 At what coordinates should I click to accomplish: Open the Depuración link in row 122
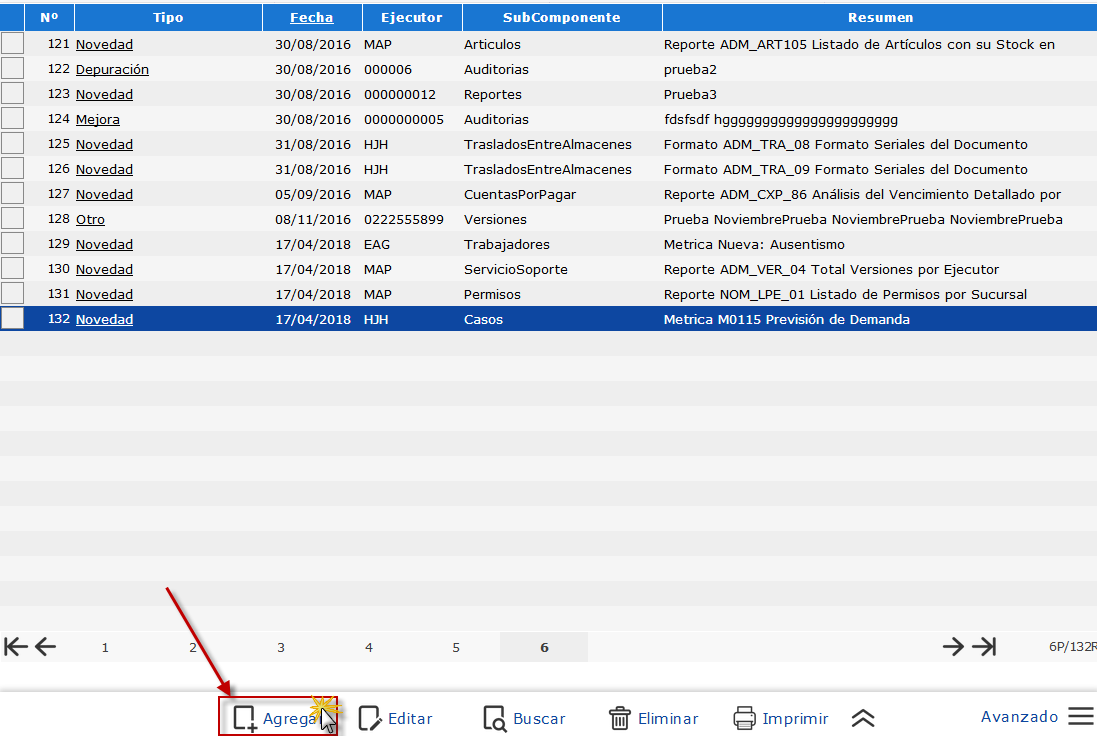[112, 69]
